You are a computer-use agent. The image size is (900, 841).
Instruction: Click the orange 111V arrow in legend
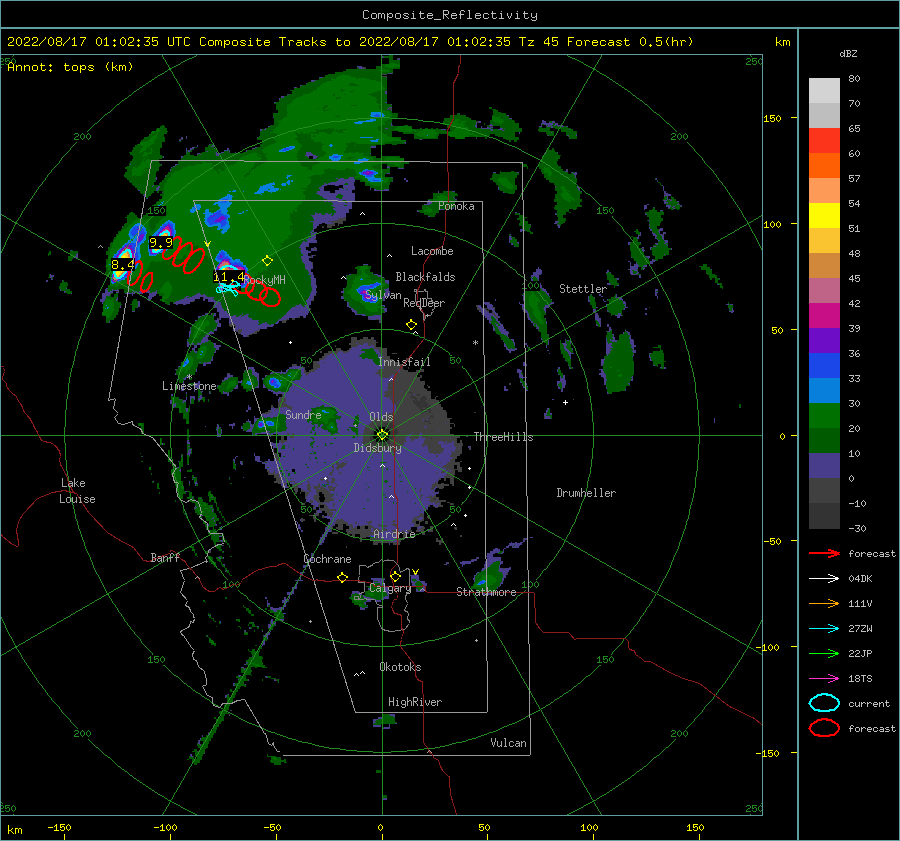(x=824, y=603)
